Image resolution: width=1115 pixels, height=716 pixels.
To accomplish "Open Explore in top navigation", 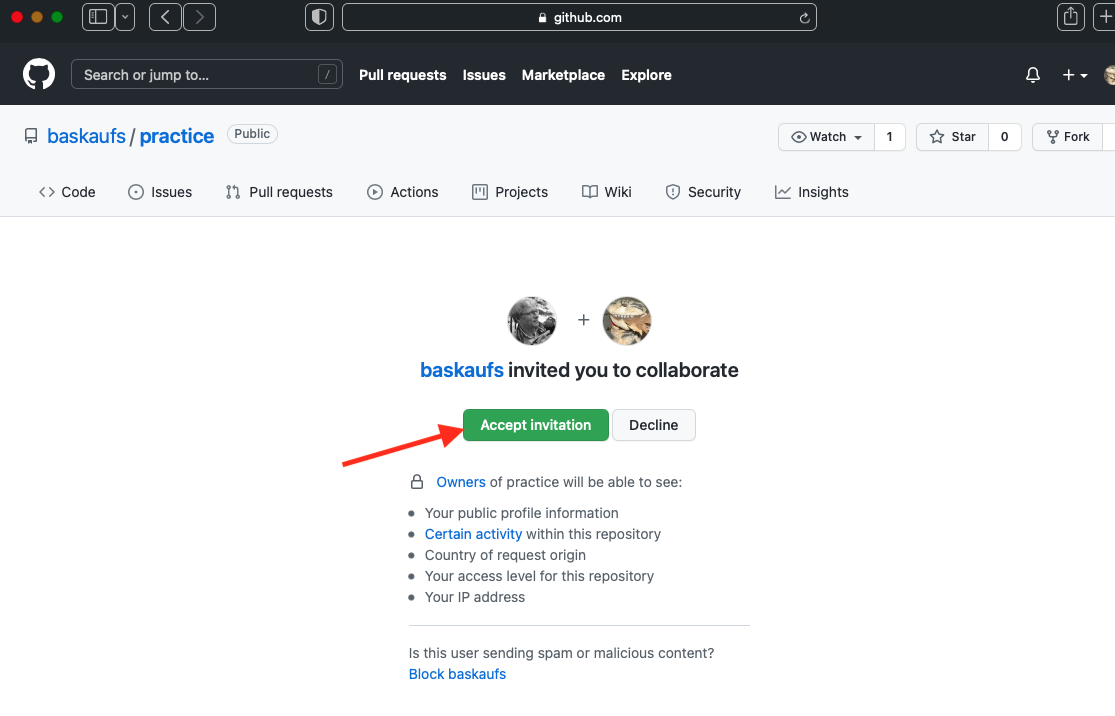I will pos(646,75).
